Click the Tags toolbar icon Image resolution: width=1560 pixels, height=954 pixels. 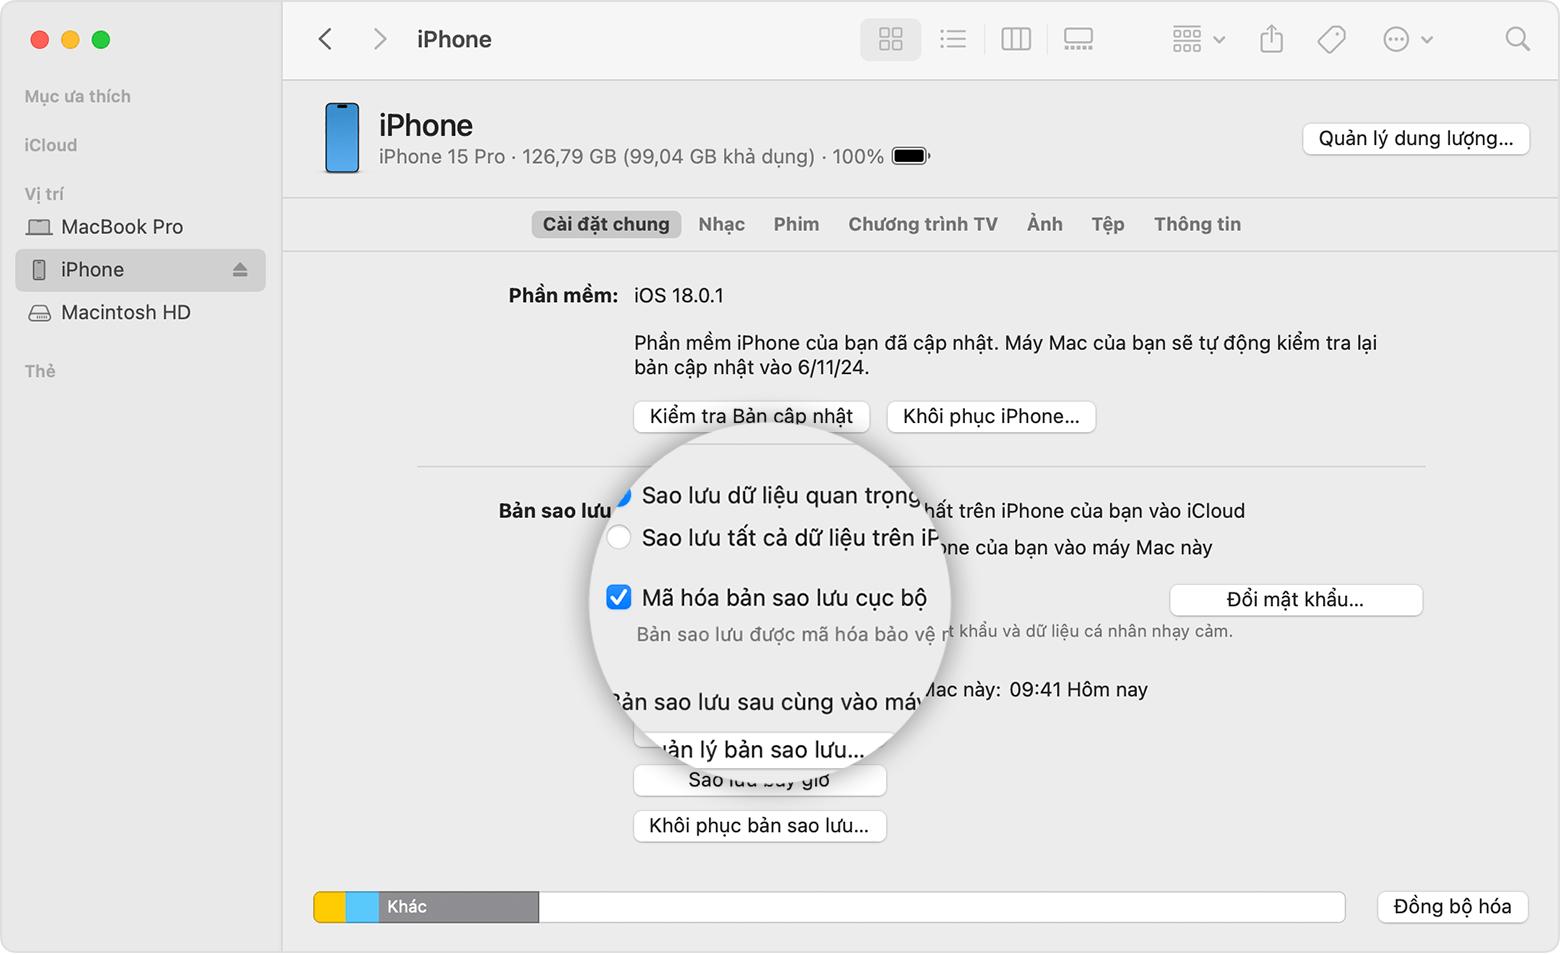point(1331,39)
